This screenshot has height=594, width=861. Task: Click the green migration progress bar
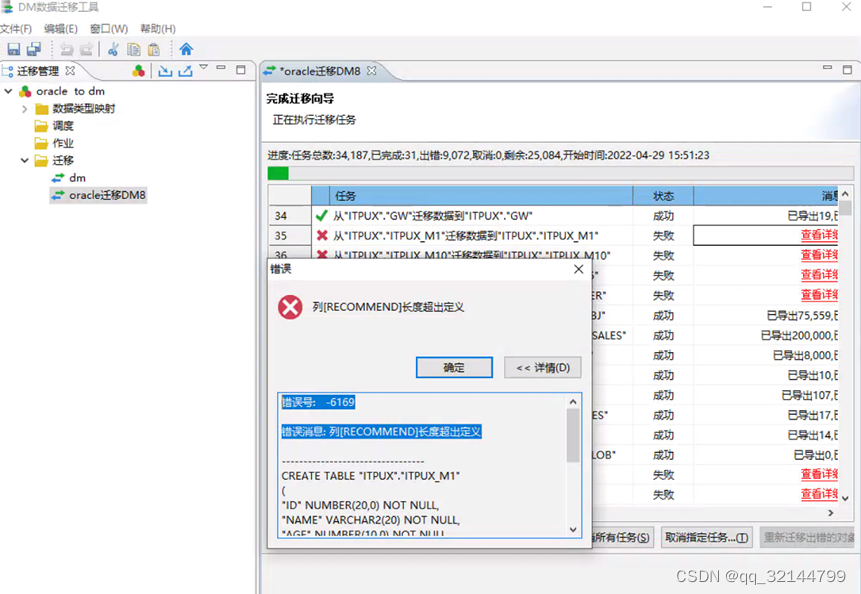click(x=278, y=173)
